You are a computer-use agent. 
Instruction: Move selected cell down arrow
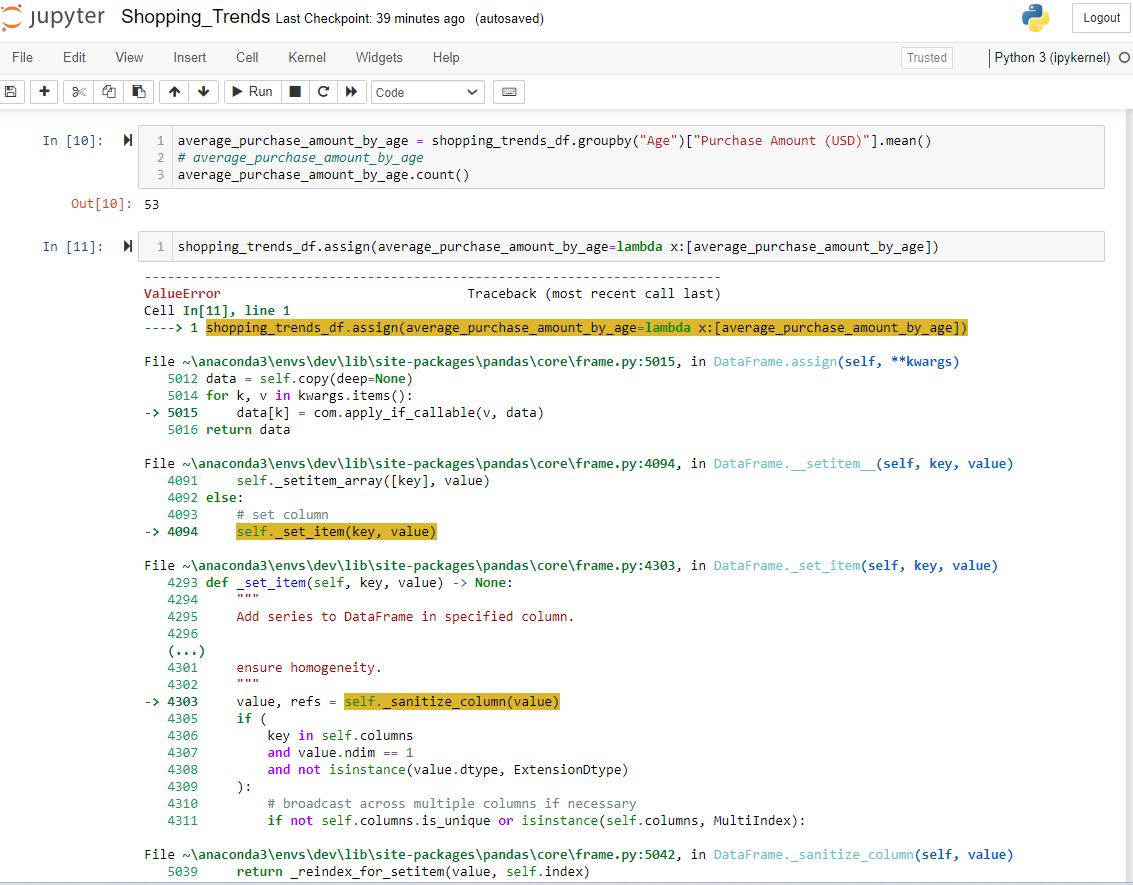[x=204, y=92]
